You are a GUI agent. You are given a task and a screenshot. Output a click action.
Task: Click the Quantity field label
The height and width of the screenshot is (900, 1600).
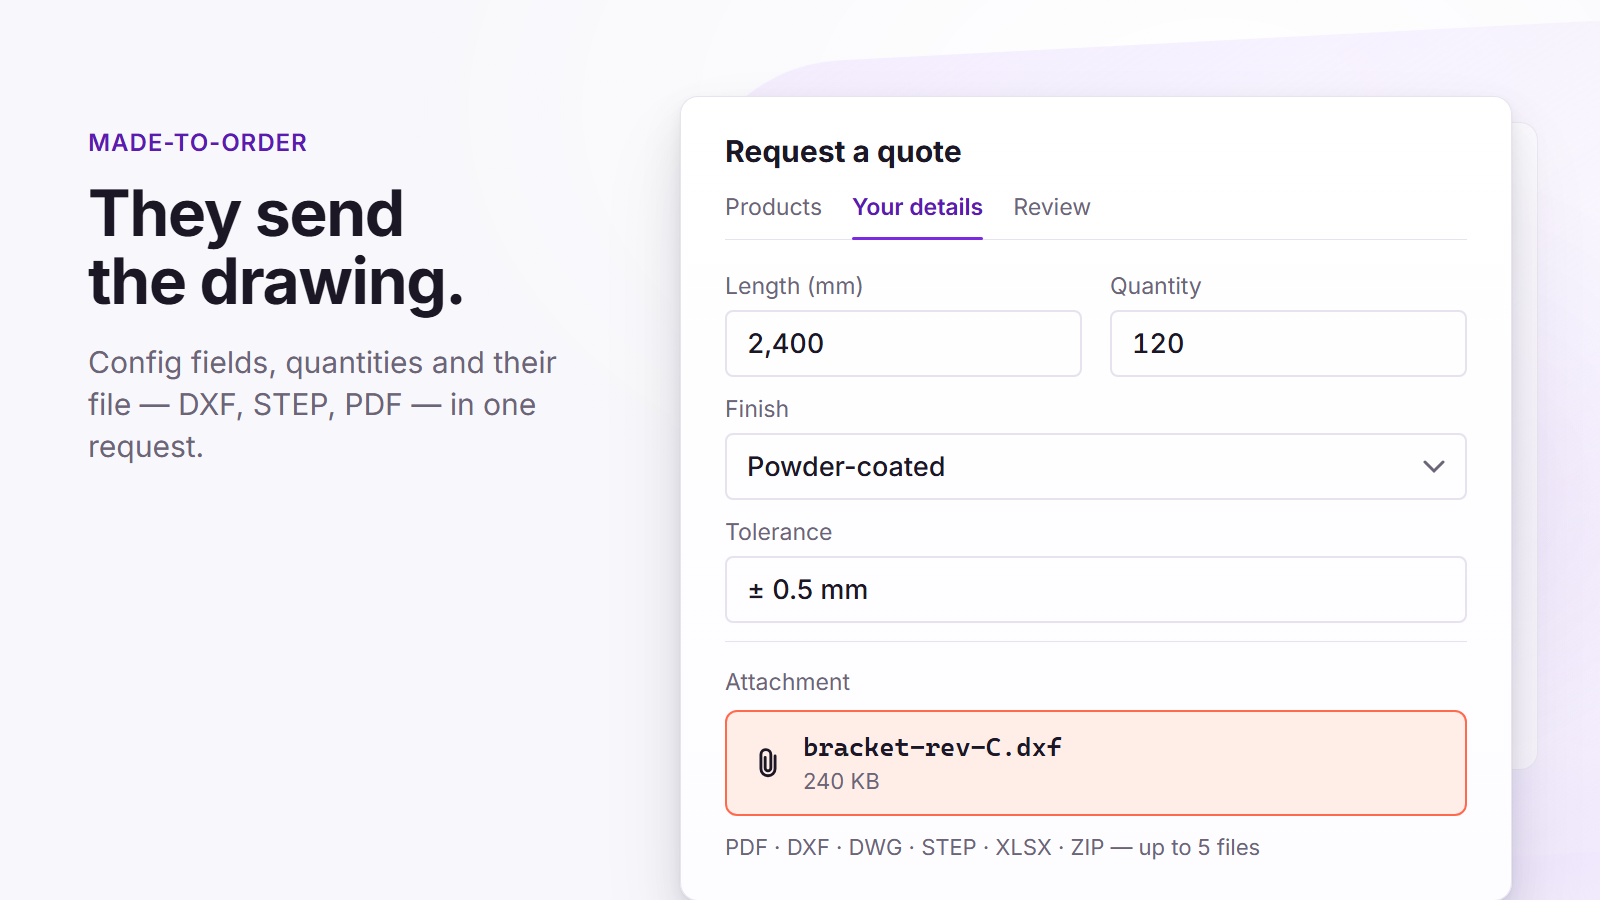coord(1155,286)
